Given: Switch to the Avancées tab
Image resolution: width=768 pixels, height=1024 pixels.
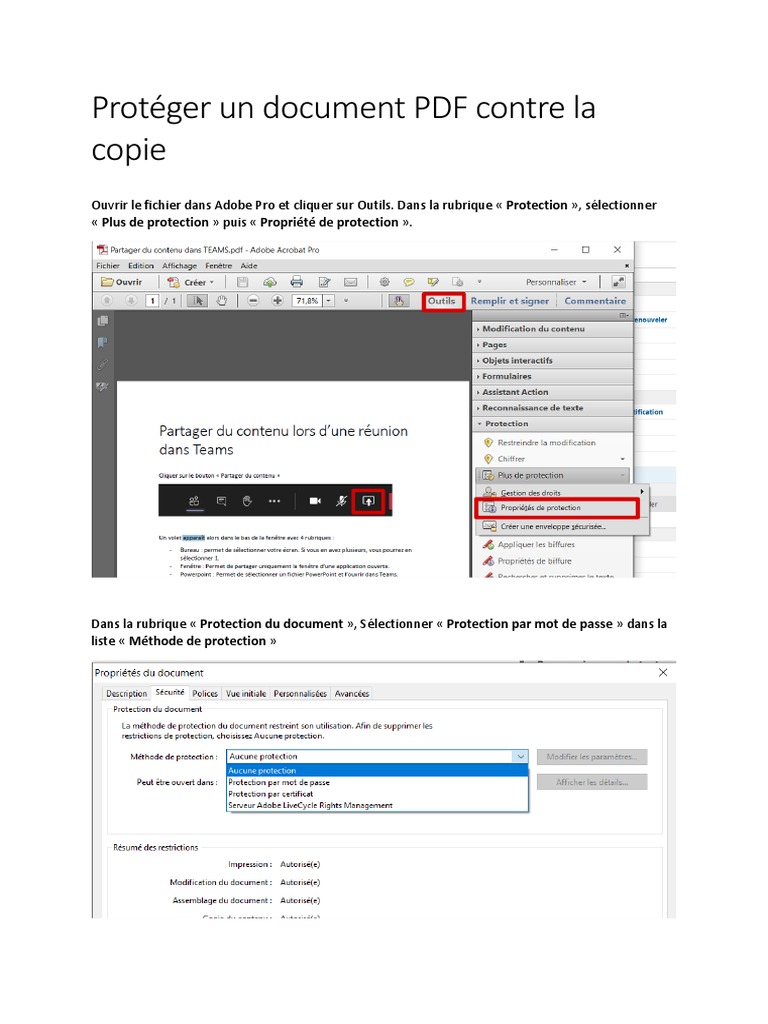Looking at the screenshot, I should pos(352,694).
